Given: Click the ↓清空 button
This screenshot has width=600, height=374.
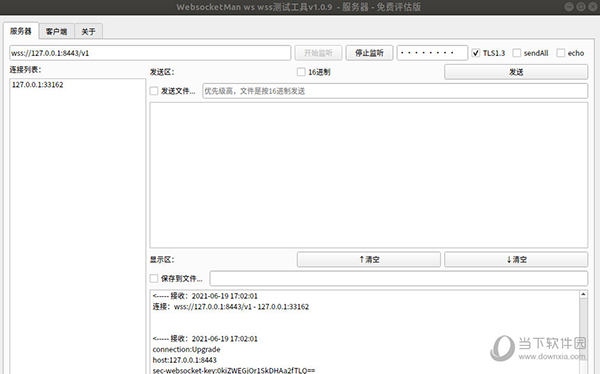Looking at the screenshot, I should click(516, 259).
